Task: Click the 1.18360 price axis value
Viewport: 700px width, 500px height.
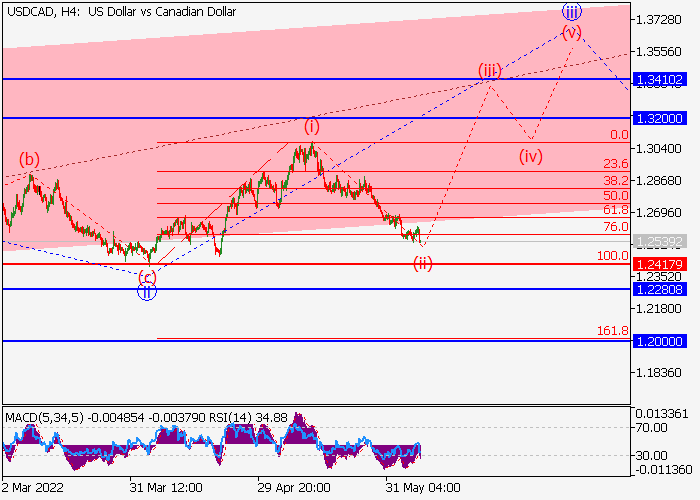Action: pos(659,372)
